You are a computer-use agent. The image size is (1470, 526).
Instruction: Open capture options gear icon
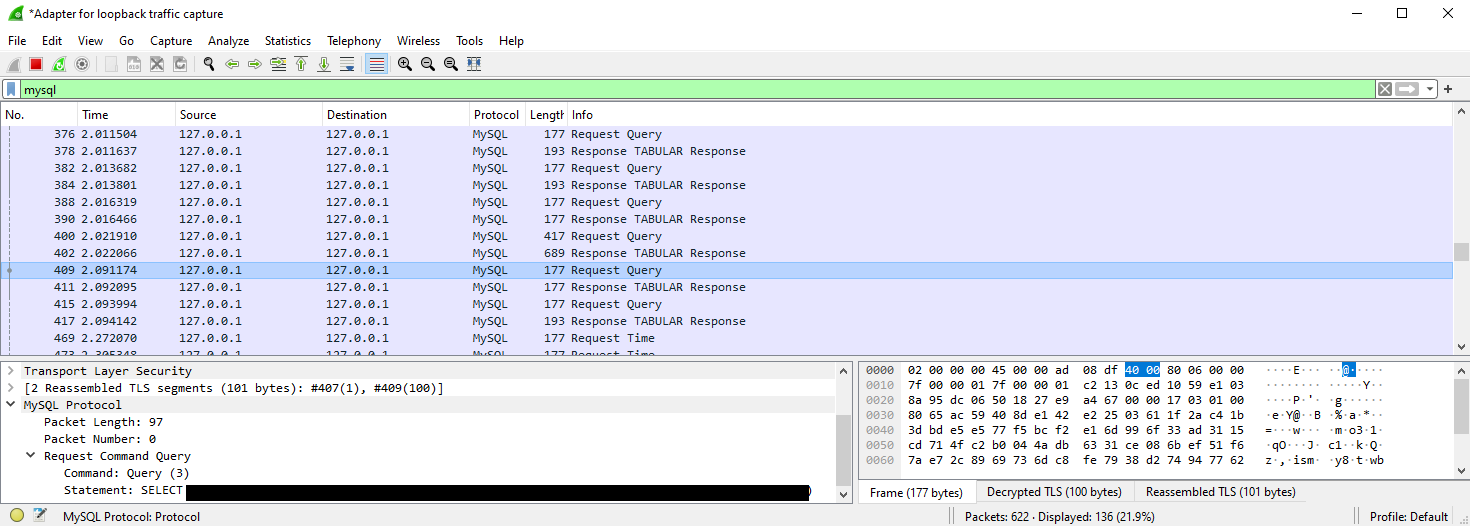[82, 64]
